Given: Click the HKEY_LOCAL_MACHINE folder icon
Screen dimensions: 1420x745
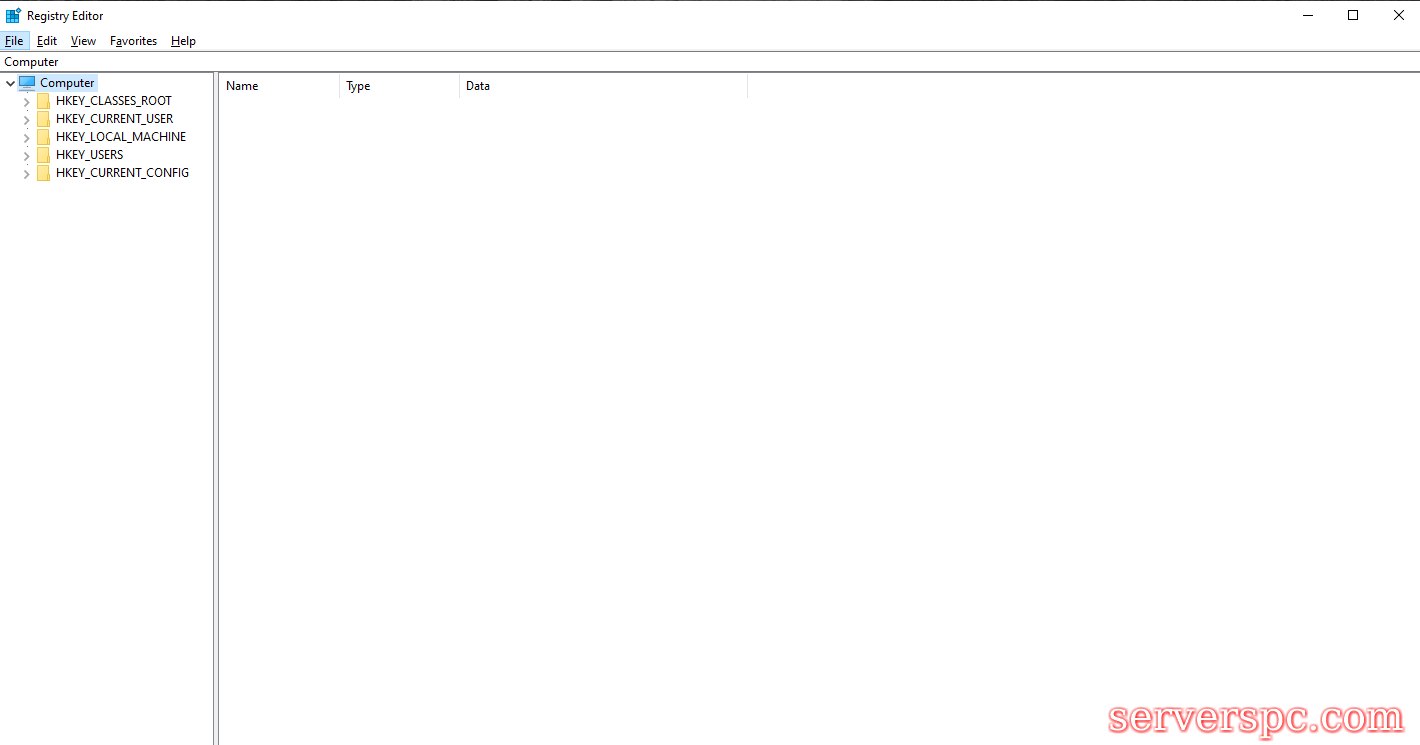Looking at the screenshot, I should click(x=43, y=137).
